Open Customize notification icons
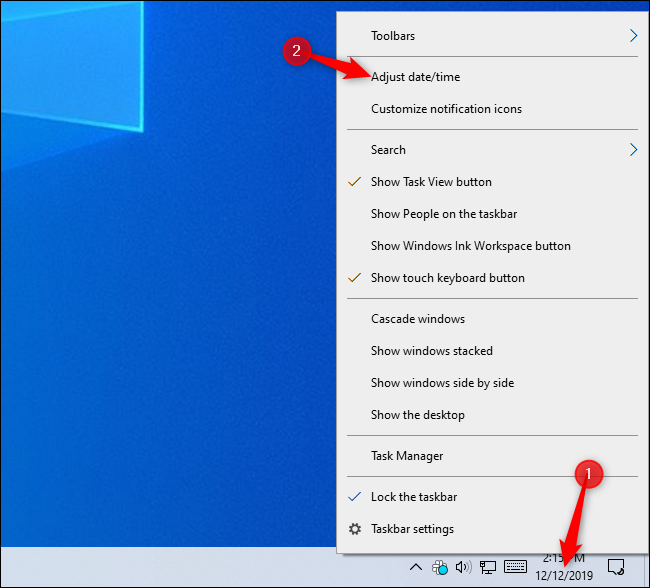 pos(492,109)
